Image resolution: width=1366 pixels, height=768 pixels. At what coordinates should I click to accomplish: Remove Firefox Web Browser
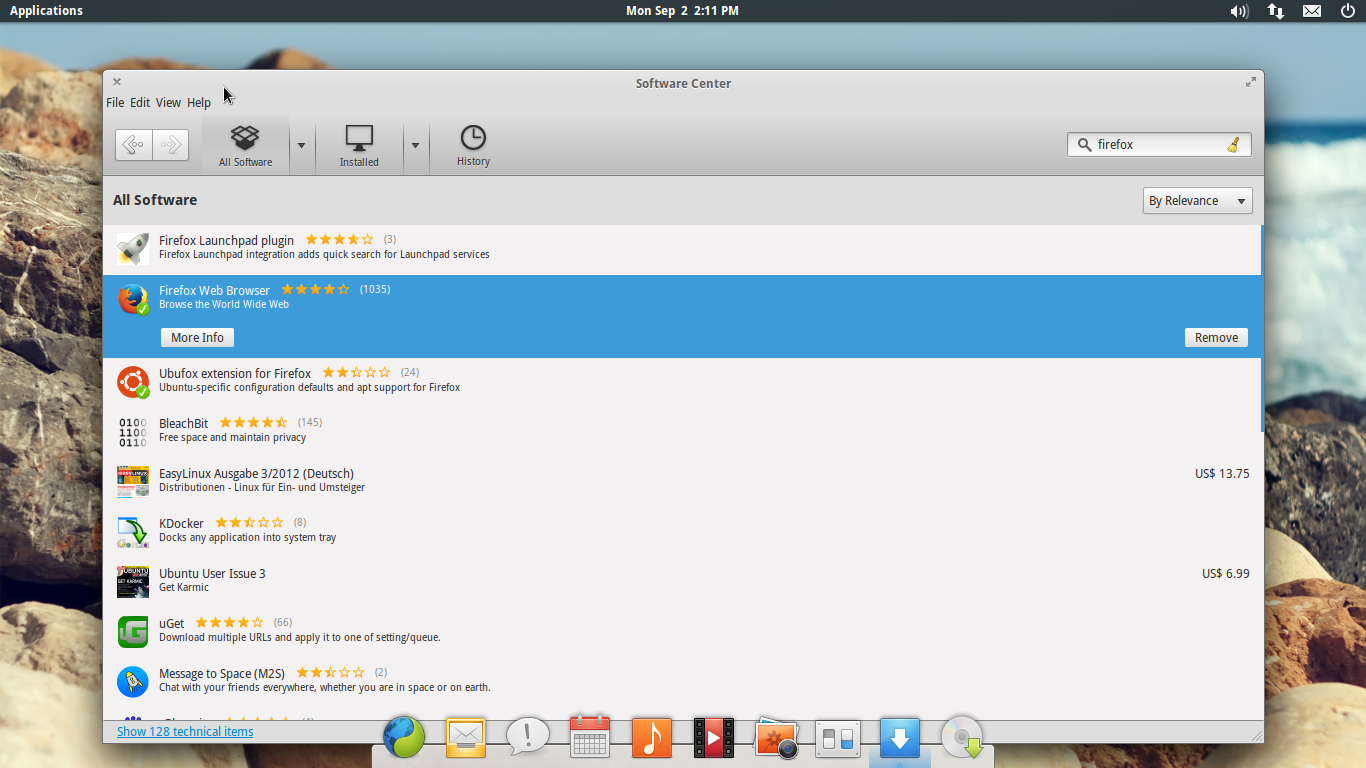pyautogui.click(x=1216, y=337)
